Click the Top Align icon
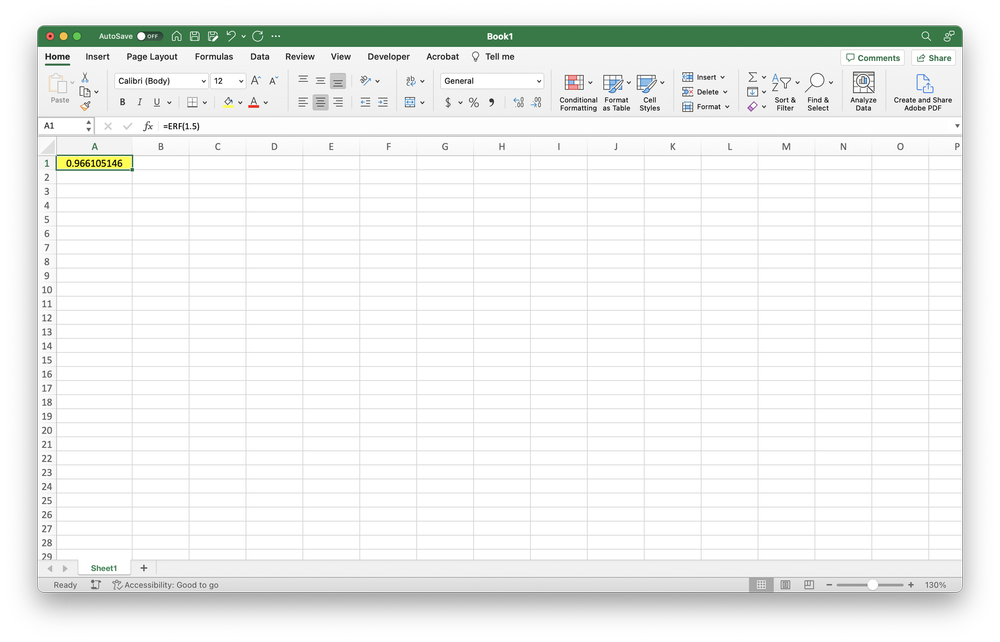Screen dimensions: 1000x642 303,80
